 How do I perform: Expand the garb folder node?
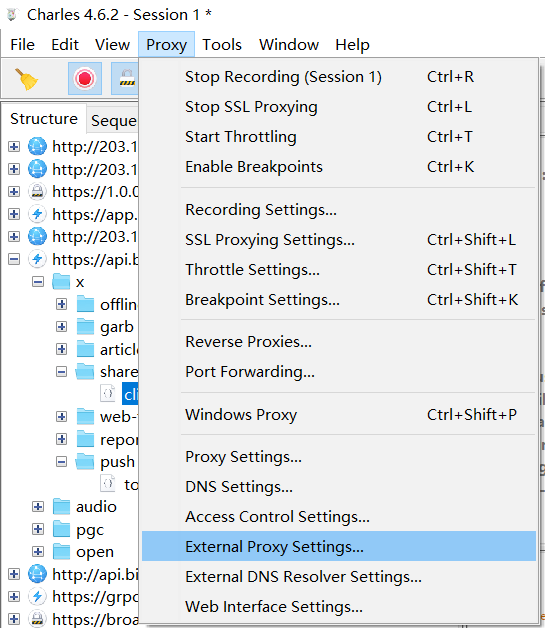61,327
